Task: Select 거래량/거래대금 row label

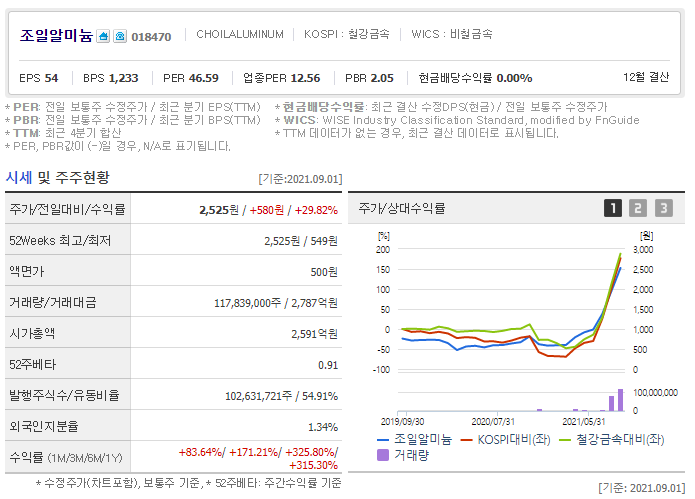Action: (x=53, y=302)
